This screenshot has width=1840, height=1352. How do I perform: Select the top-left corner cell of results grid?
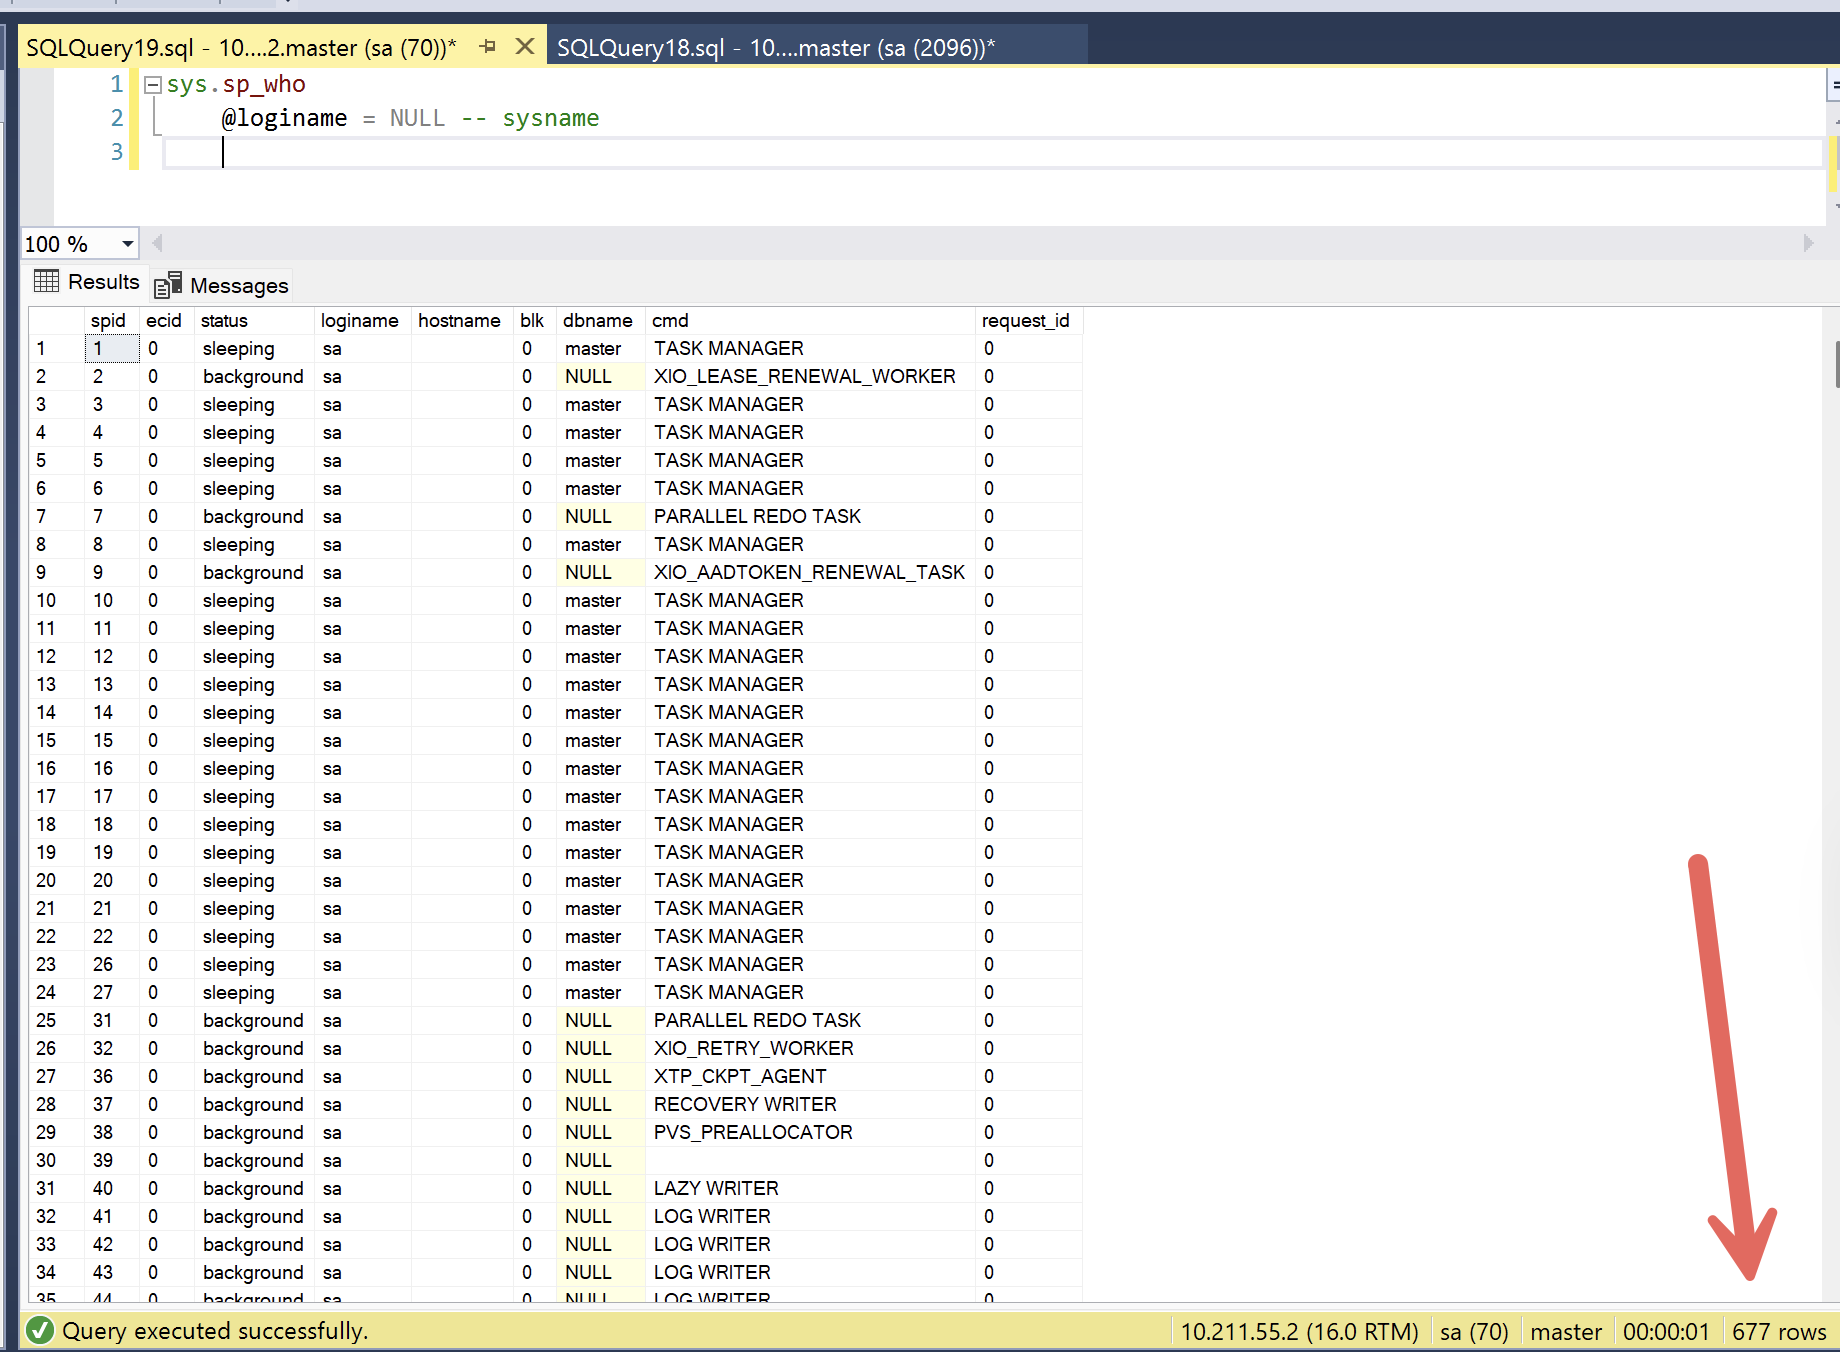click(x=56, y=320)
